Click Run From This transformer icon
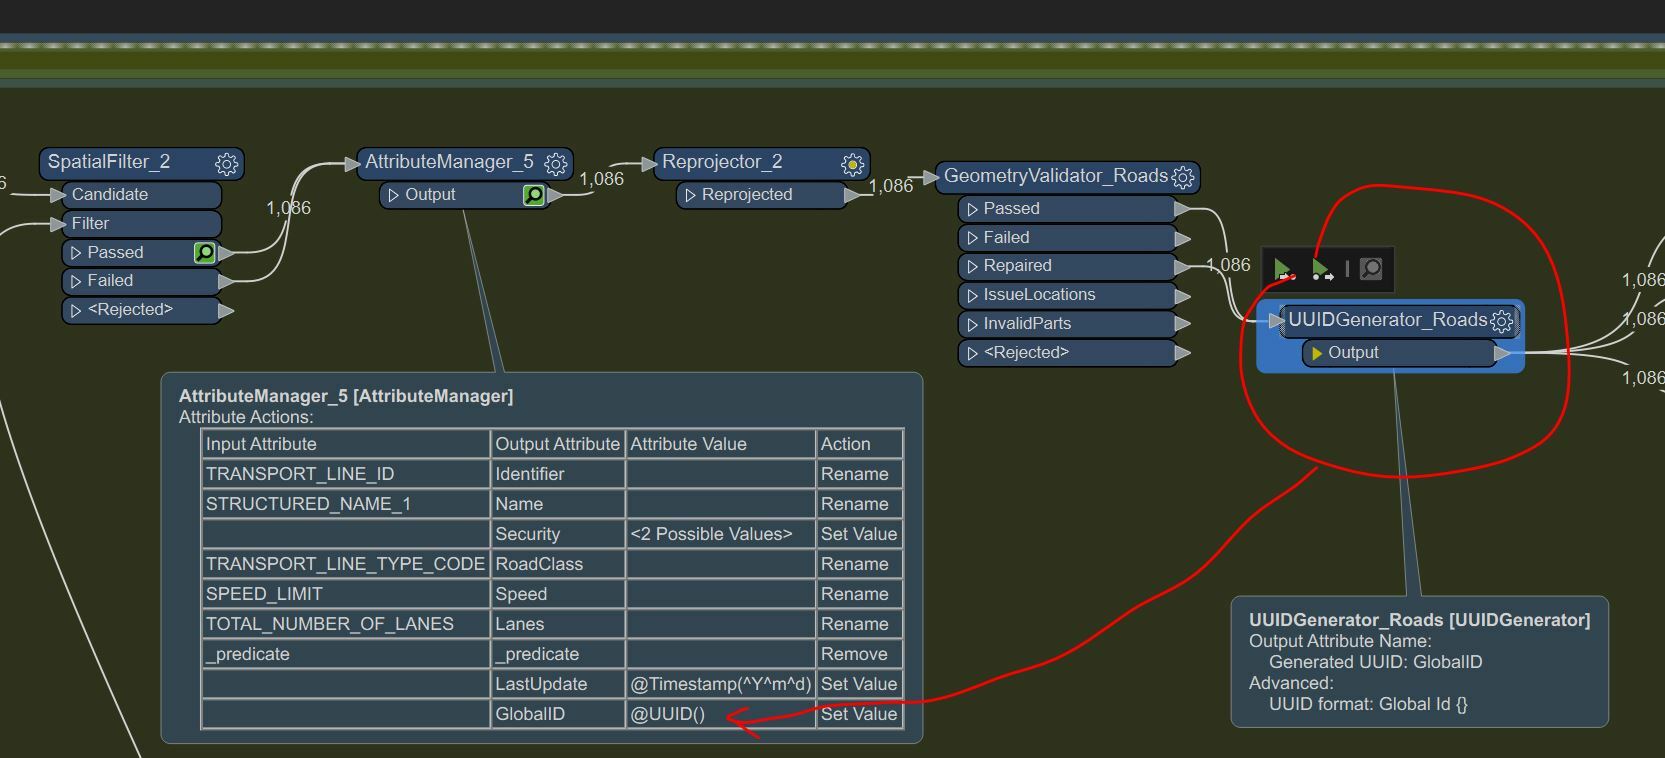The image size is (1665, 758). click(x=1322, y=269)
